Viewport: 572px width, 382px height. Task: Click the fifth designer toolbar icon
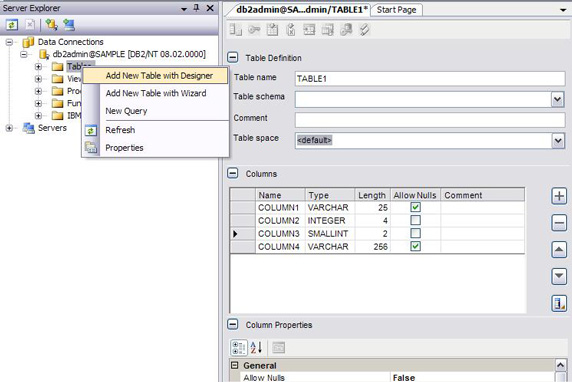tap(309, 30)
